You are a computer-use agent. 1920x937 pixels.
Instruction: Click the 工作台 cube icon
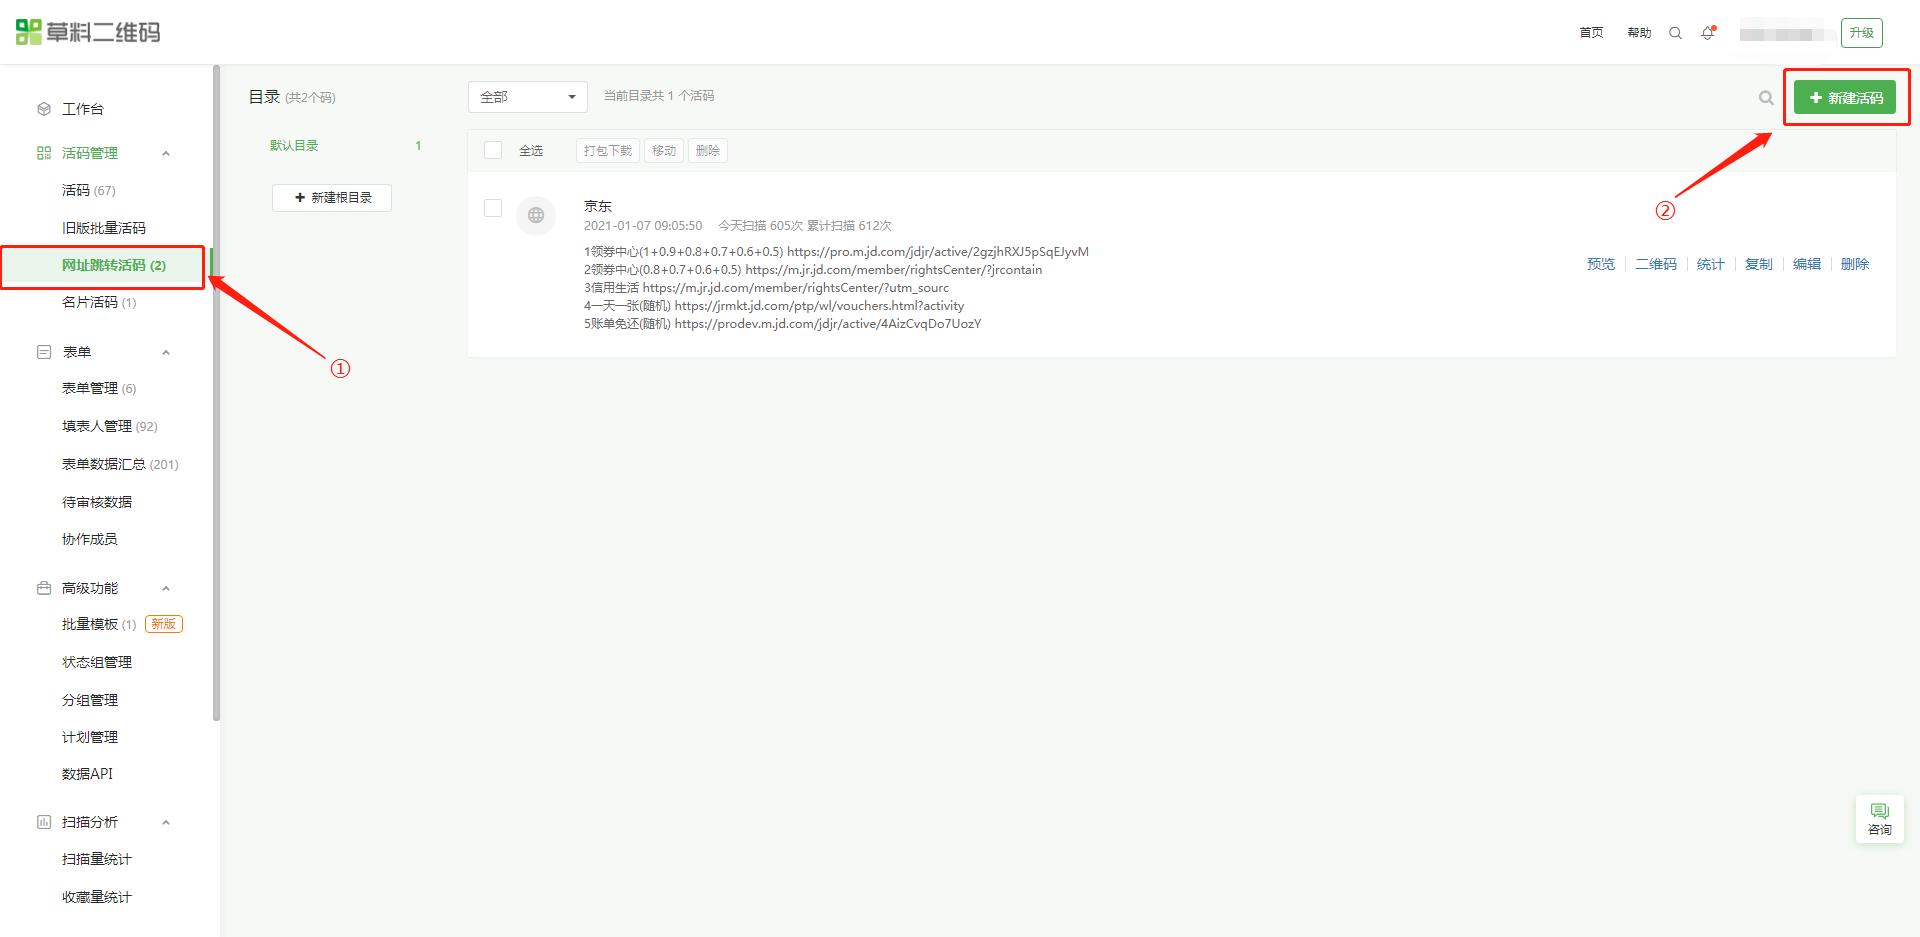(x=44, y=109)
